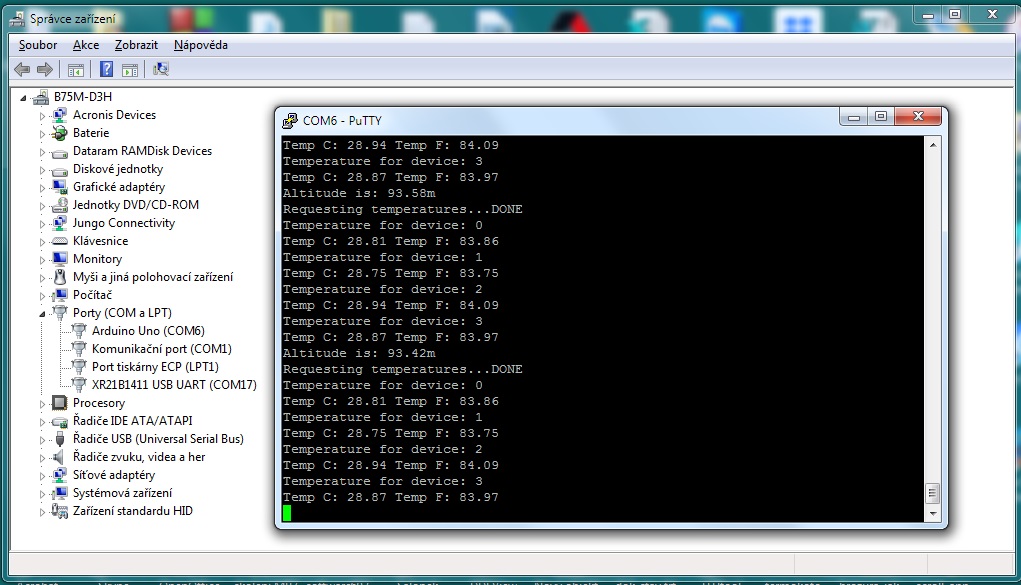Minimize the COM6 - PuTTY window
Image resolution: width=1021 pixels, height=585 pixels.
tap(854, 117)
